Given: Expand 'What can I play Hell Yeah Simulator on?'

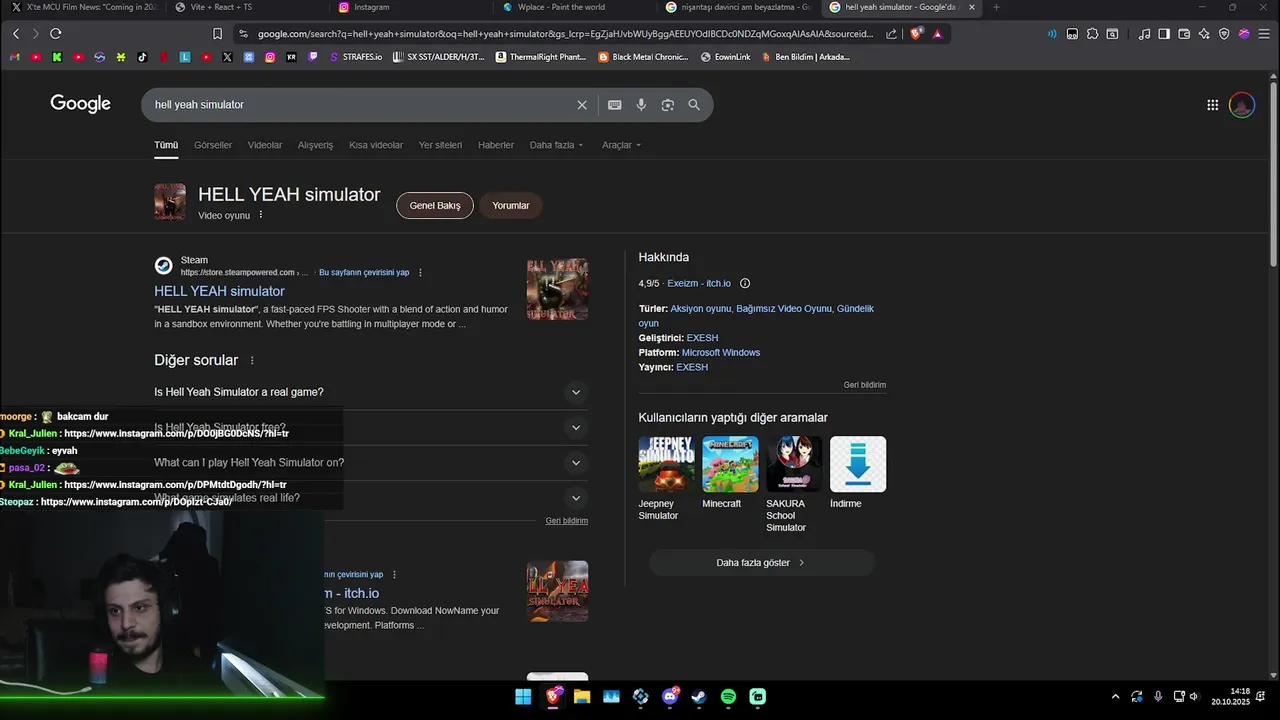Looking at the screenshot, I should tap(575, 463).
